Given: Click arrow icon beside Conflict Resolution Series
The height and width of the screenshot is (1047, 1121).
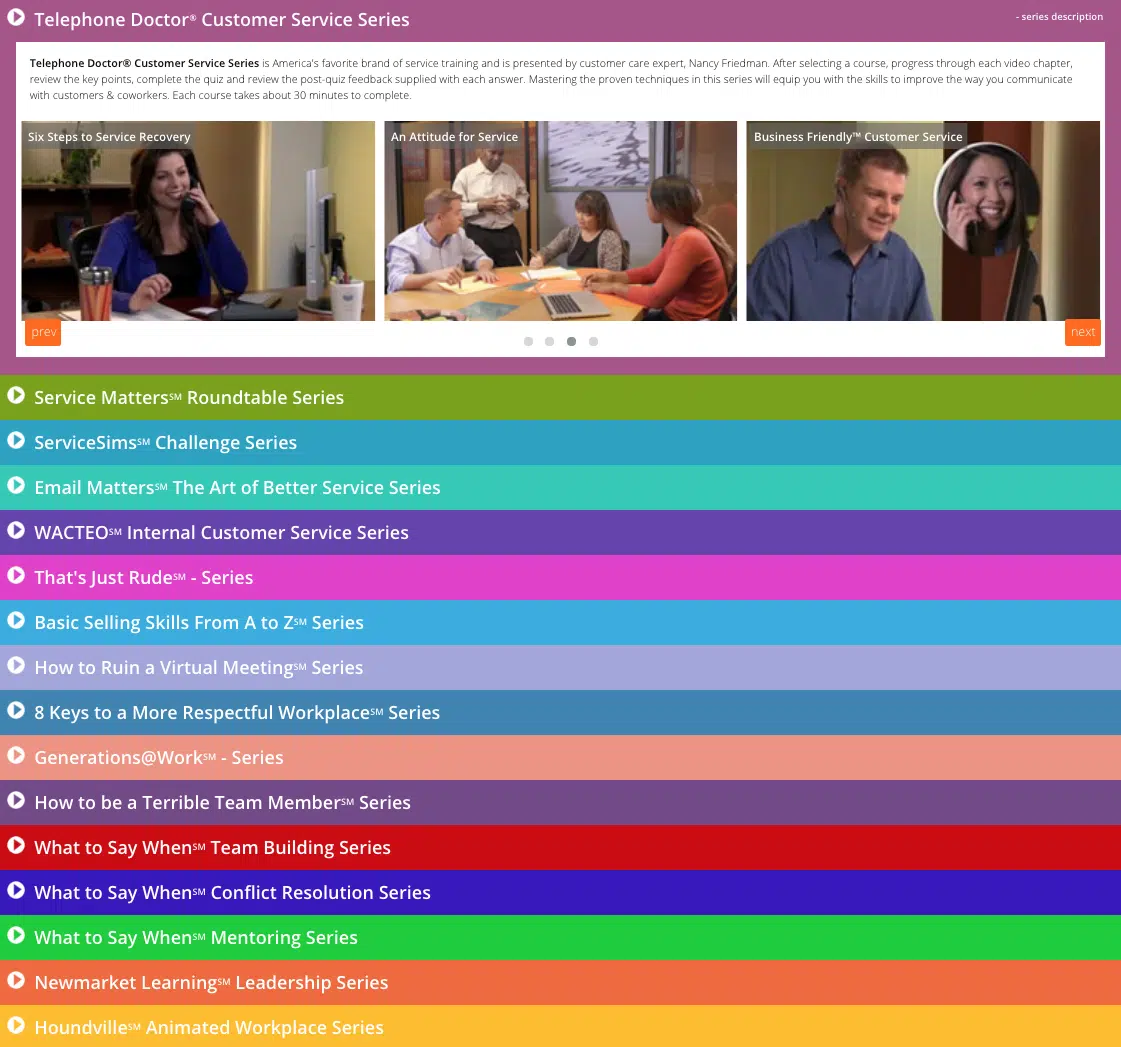Looking at the screenshot, I should 16,891.
